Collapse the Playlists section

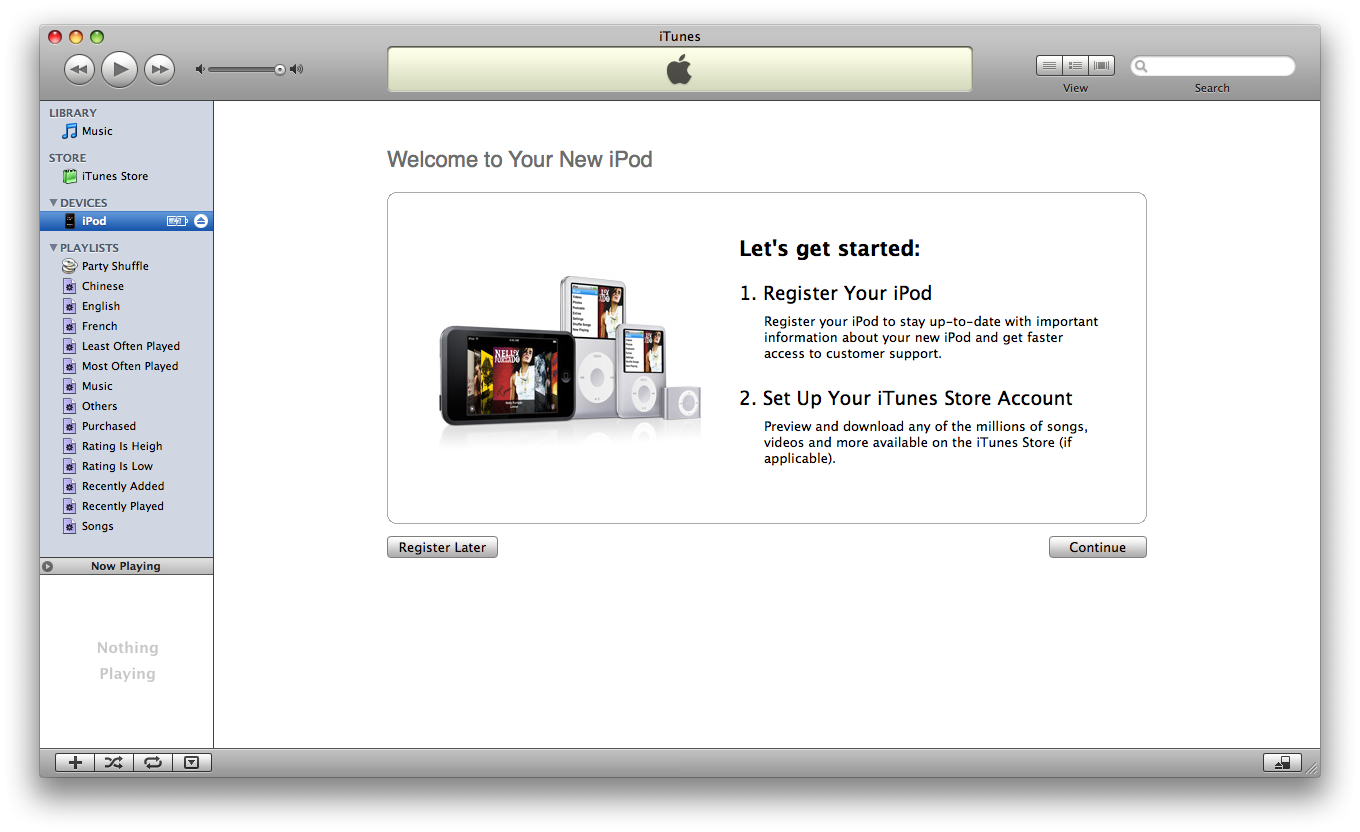(x=54, y=248)
